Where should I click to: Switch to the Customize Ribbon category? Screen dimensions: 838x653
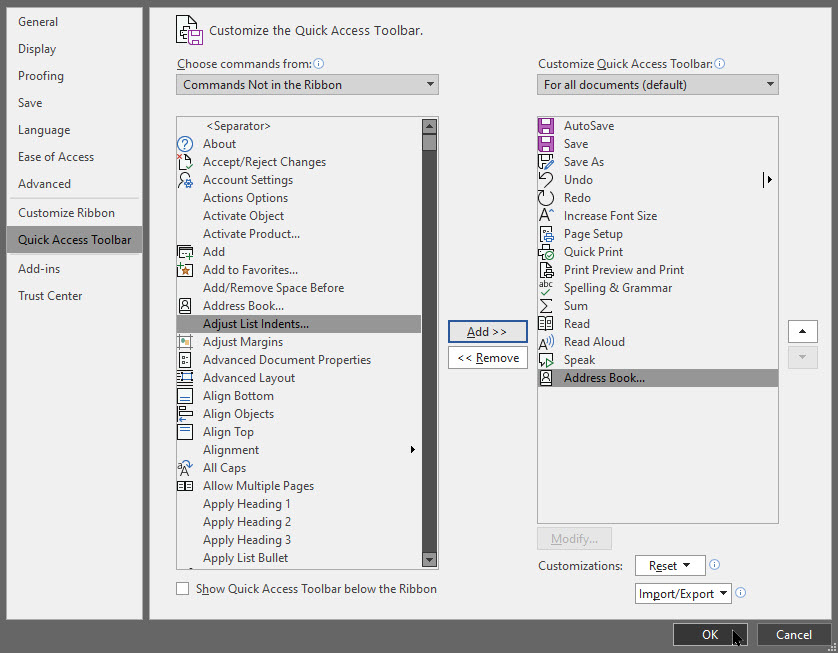pyautogui.click(x=66, y=213)
